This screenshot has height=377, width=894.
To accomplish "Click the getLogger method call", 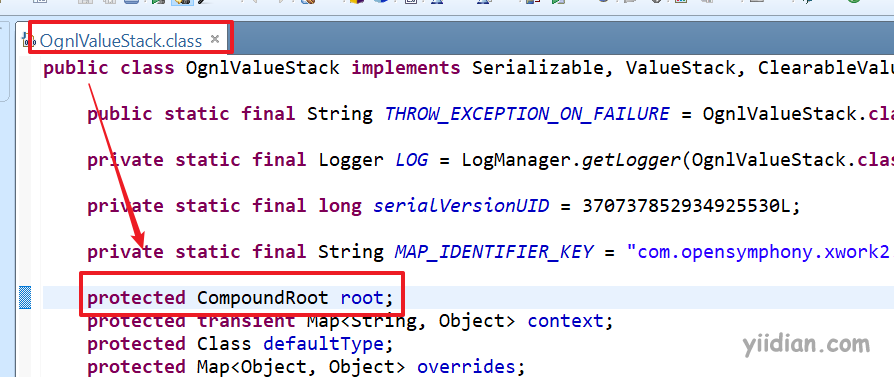I will (x=627, y=160).
